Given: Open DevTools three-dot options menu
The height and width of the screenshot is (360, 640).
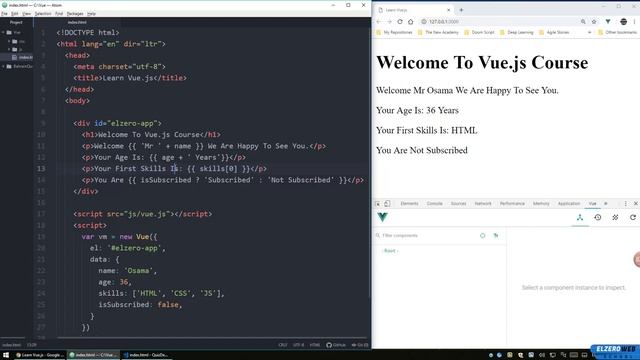Looking at the screenshot, I should (x=625, y=203).
